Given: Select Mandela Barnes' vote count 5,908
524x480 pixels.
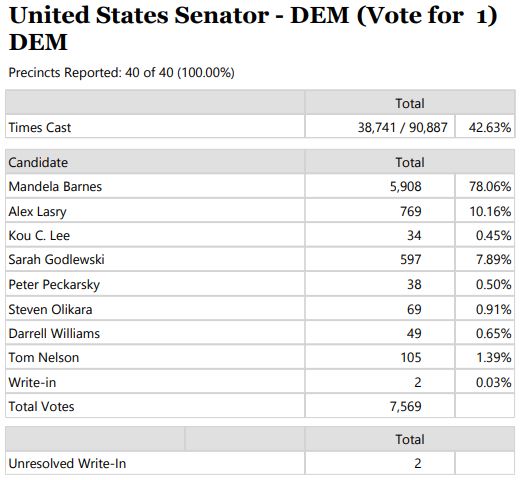Looking at the screenshot, I should click(405, 187).
